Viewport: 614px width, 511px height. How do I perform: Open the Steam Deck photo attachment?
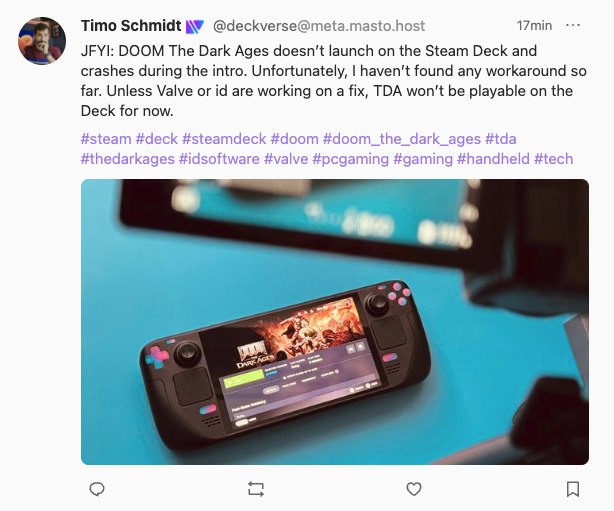click(x=335, y=322)
